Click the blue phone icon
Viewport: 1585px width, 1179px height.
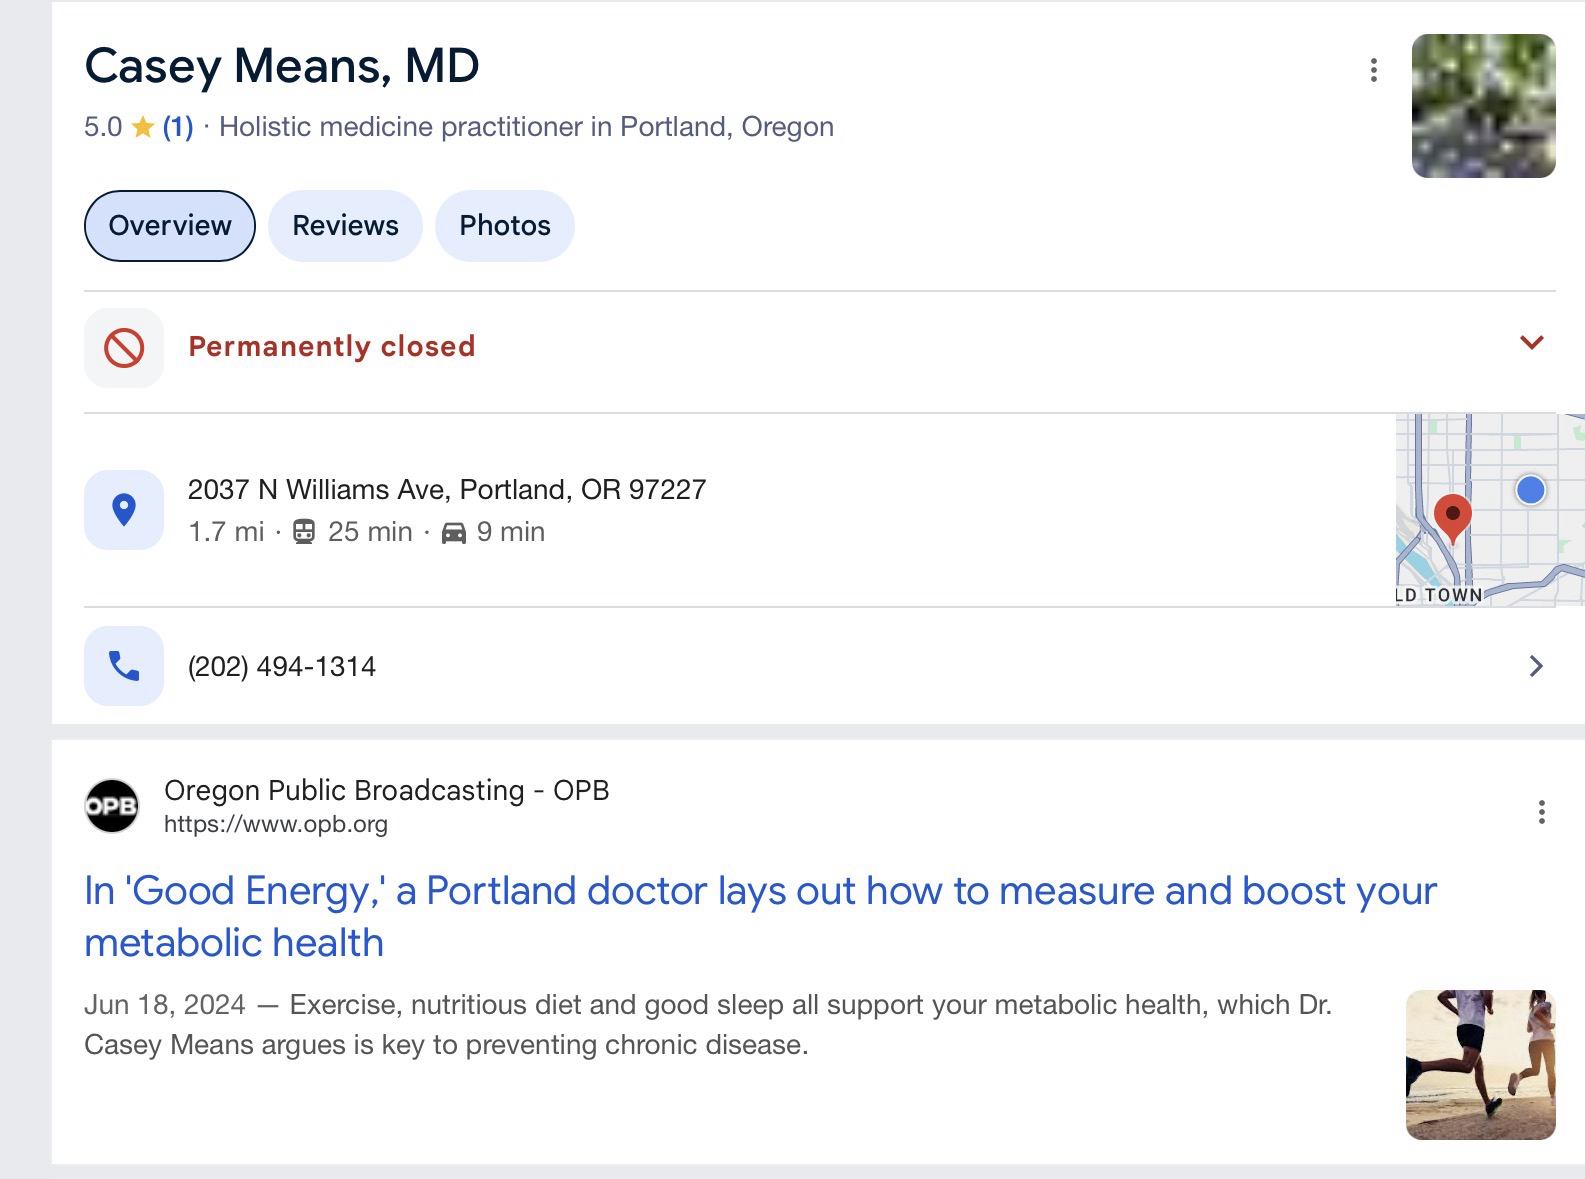point(124,666)
